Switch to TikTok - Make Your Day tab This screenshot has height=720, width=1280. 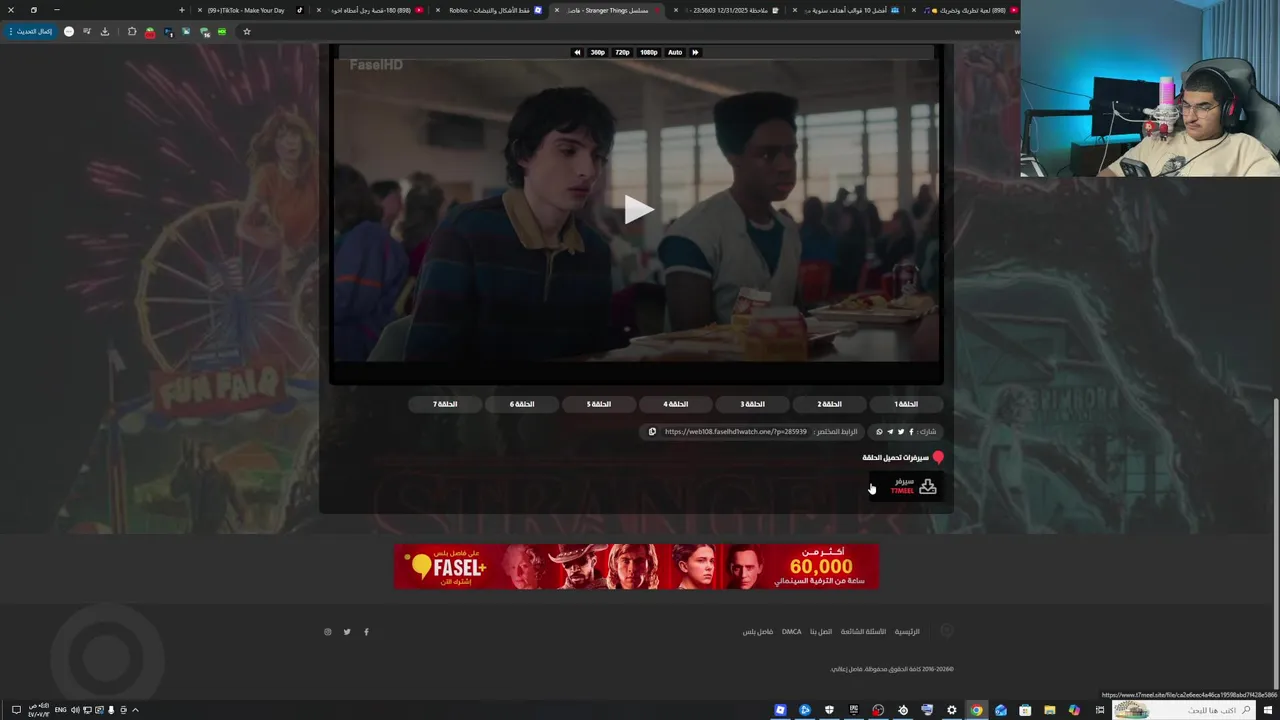(250, 10)
